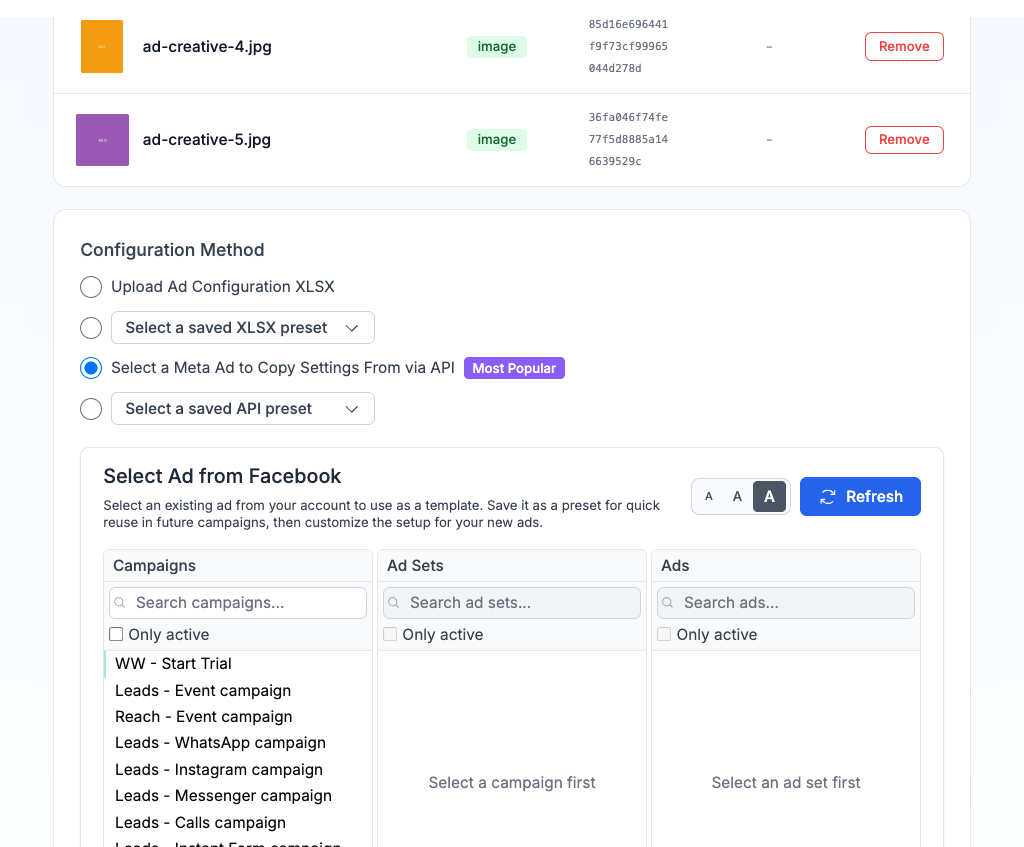Open the saved XLSX preset dropdown
The width and height of the screenshot is (1024, 847).
(x=243, y=328)
